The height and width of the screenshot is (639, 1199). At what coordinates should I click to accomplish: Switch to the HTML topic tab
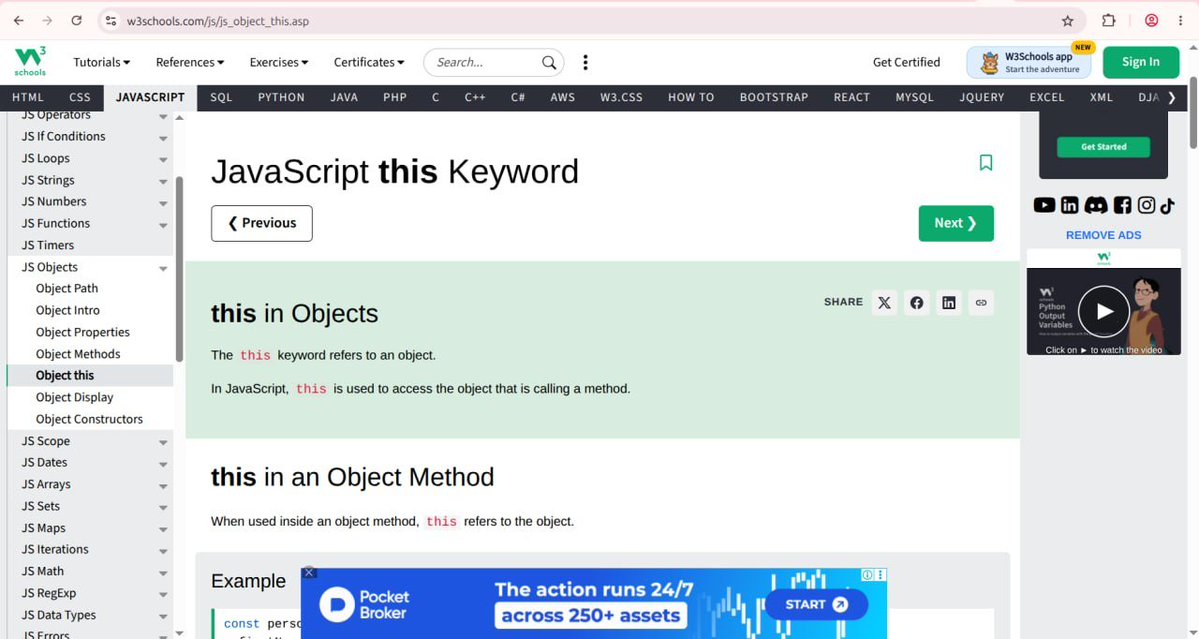point(28,98)
